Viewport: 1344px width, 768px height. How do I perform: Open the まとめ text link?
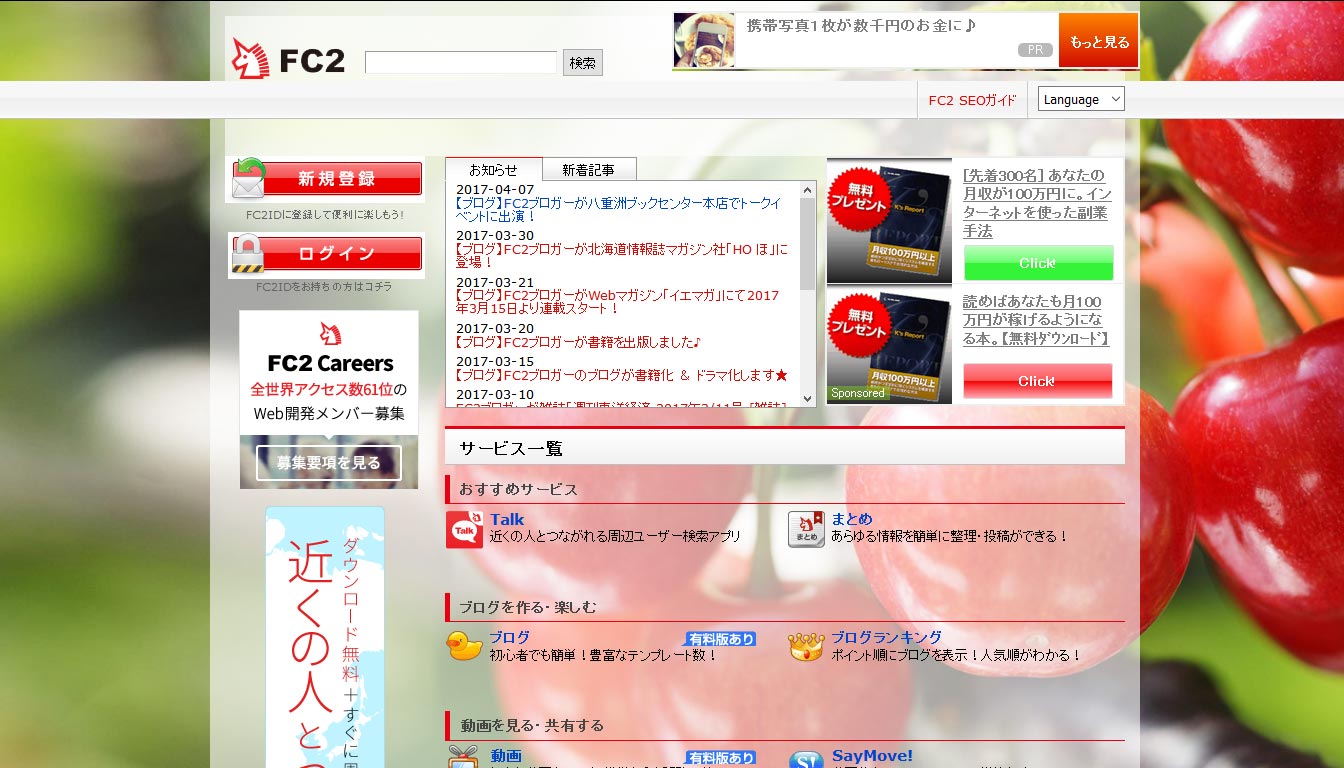click(852, 519)
